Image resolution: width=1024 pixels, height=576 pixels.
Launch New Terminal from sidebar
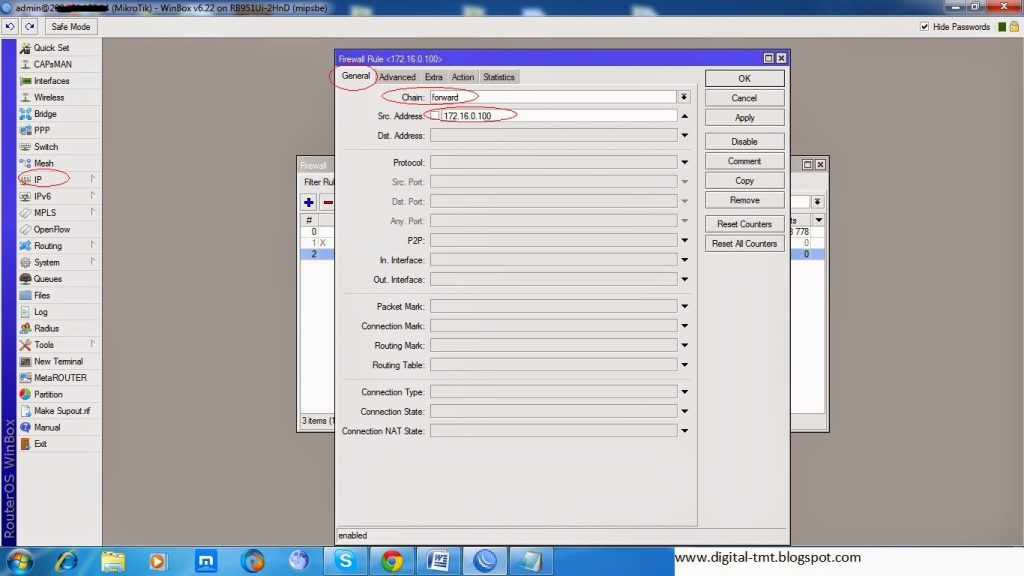pyautogui.click(x=59, y=361)
